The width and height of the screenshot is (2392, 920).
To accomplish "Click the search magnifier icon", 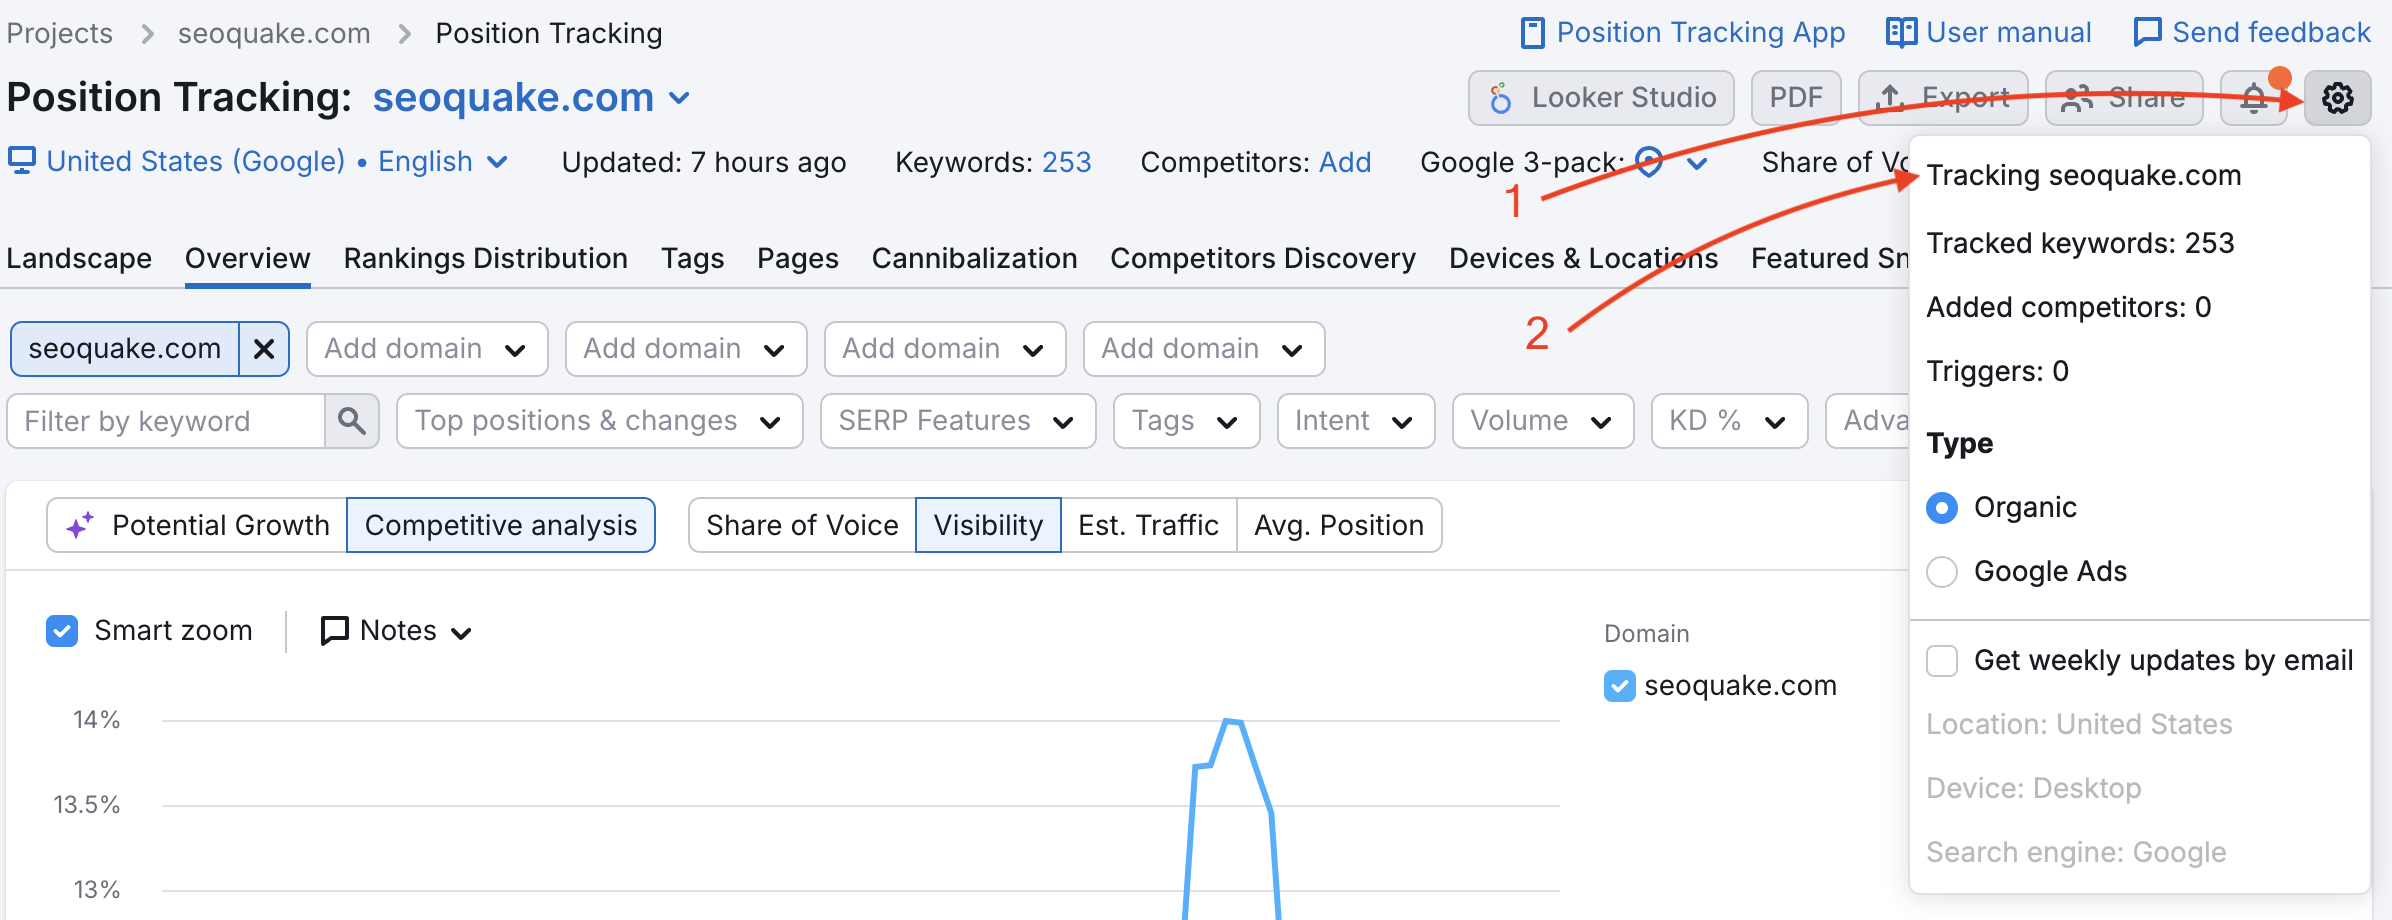I will click(x=352, y=421).
